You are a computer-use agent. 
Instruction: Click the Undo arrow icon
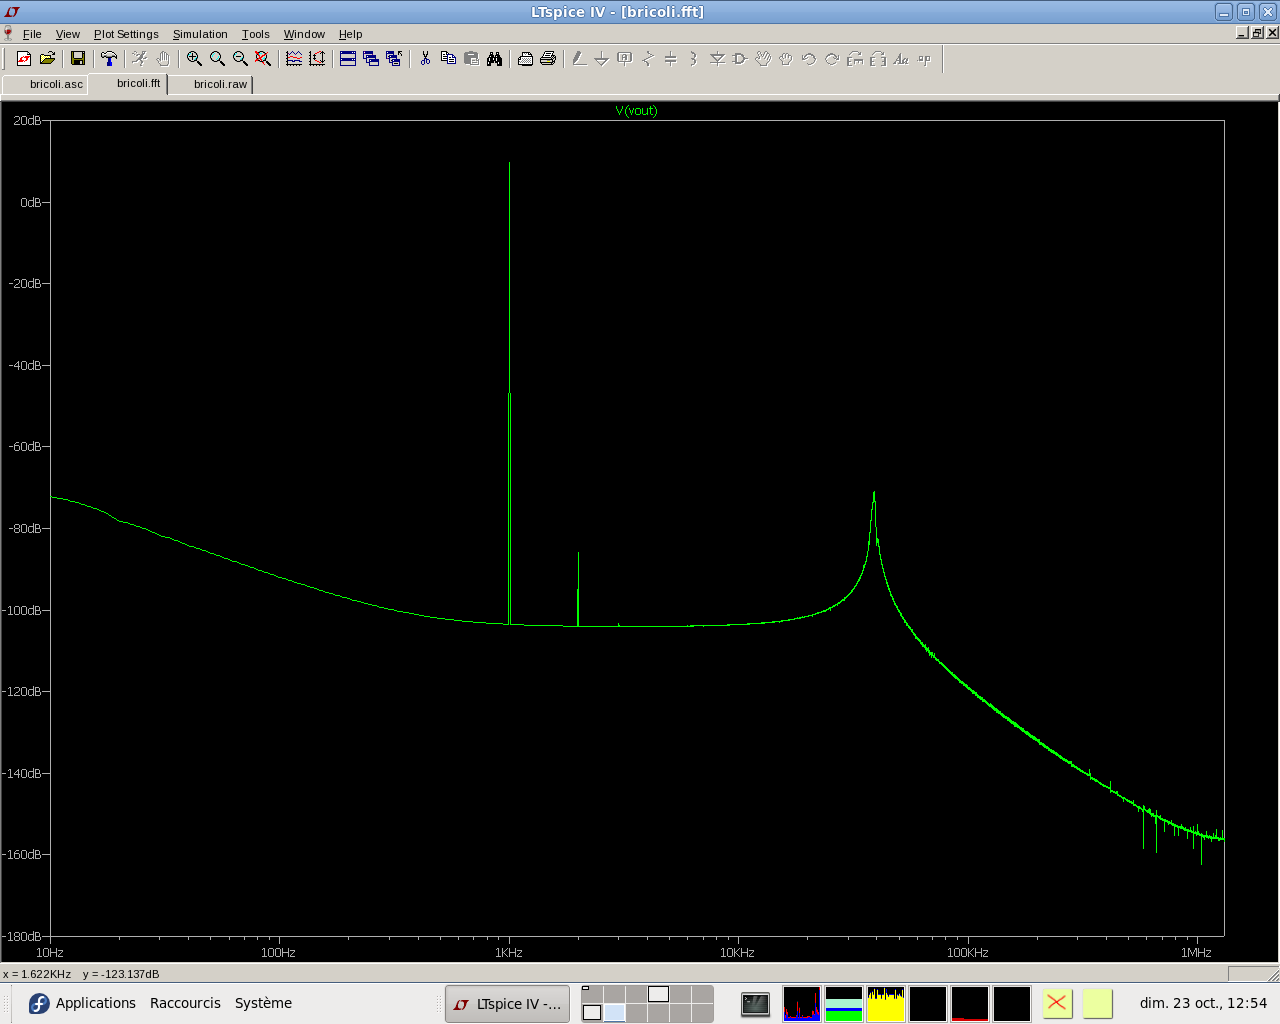click(x=809, y=59)
